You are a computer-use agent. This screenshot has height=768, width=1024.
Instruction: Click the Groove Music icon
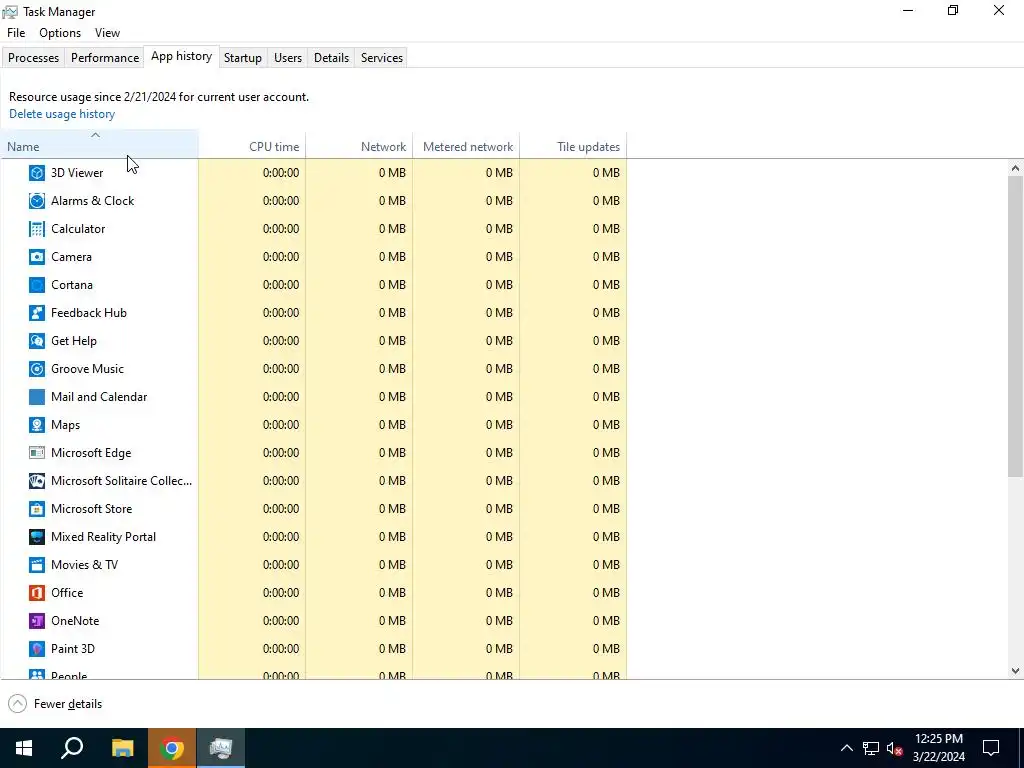(37, 369)
